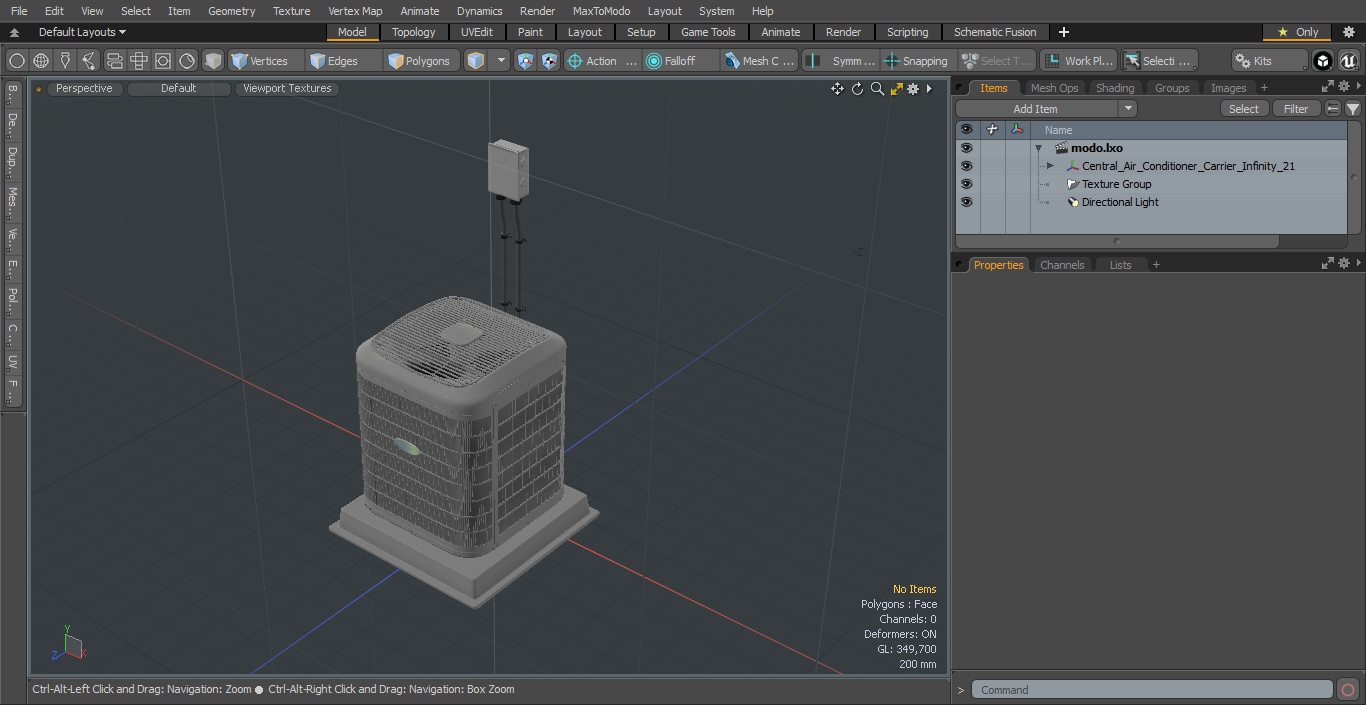Open the Add Item dropdown arrow
Viewport: 1366px width, 705px height.
click(x=1128, y=108)
